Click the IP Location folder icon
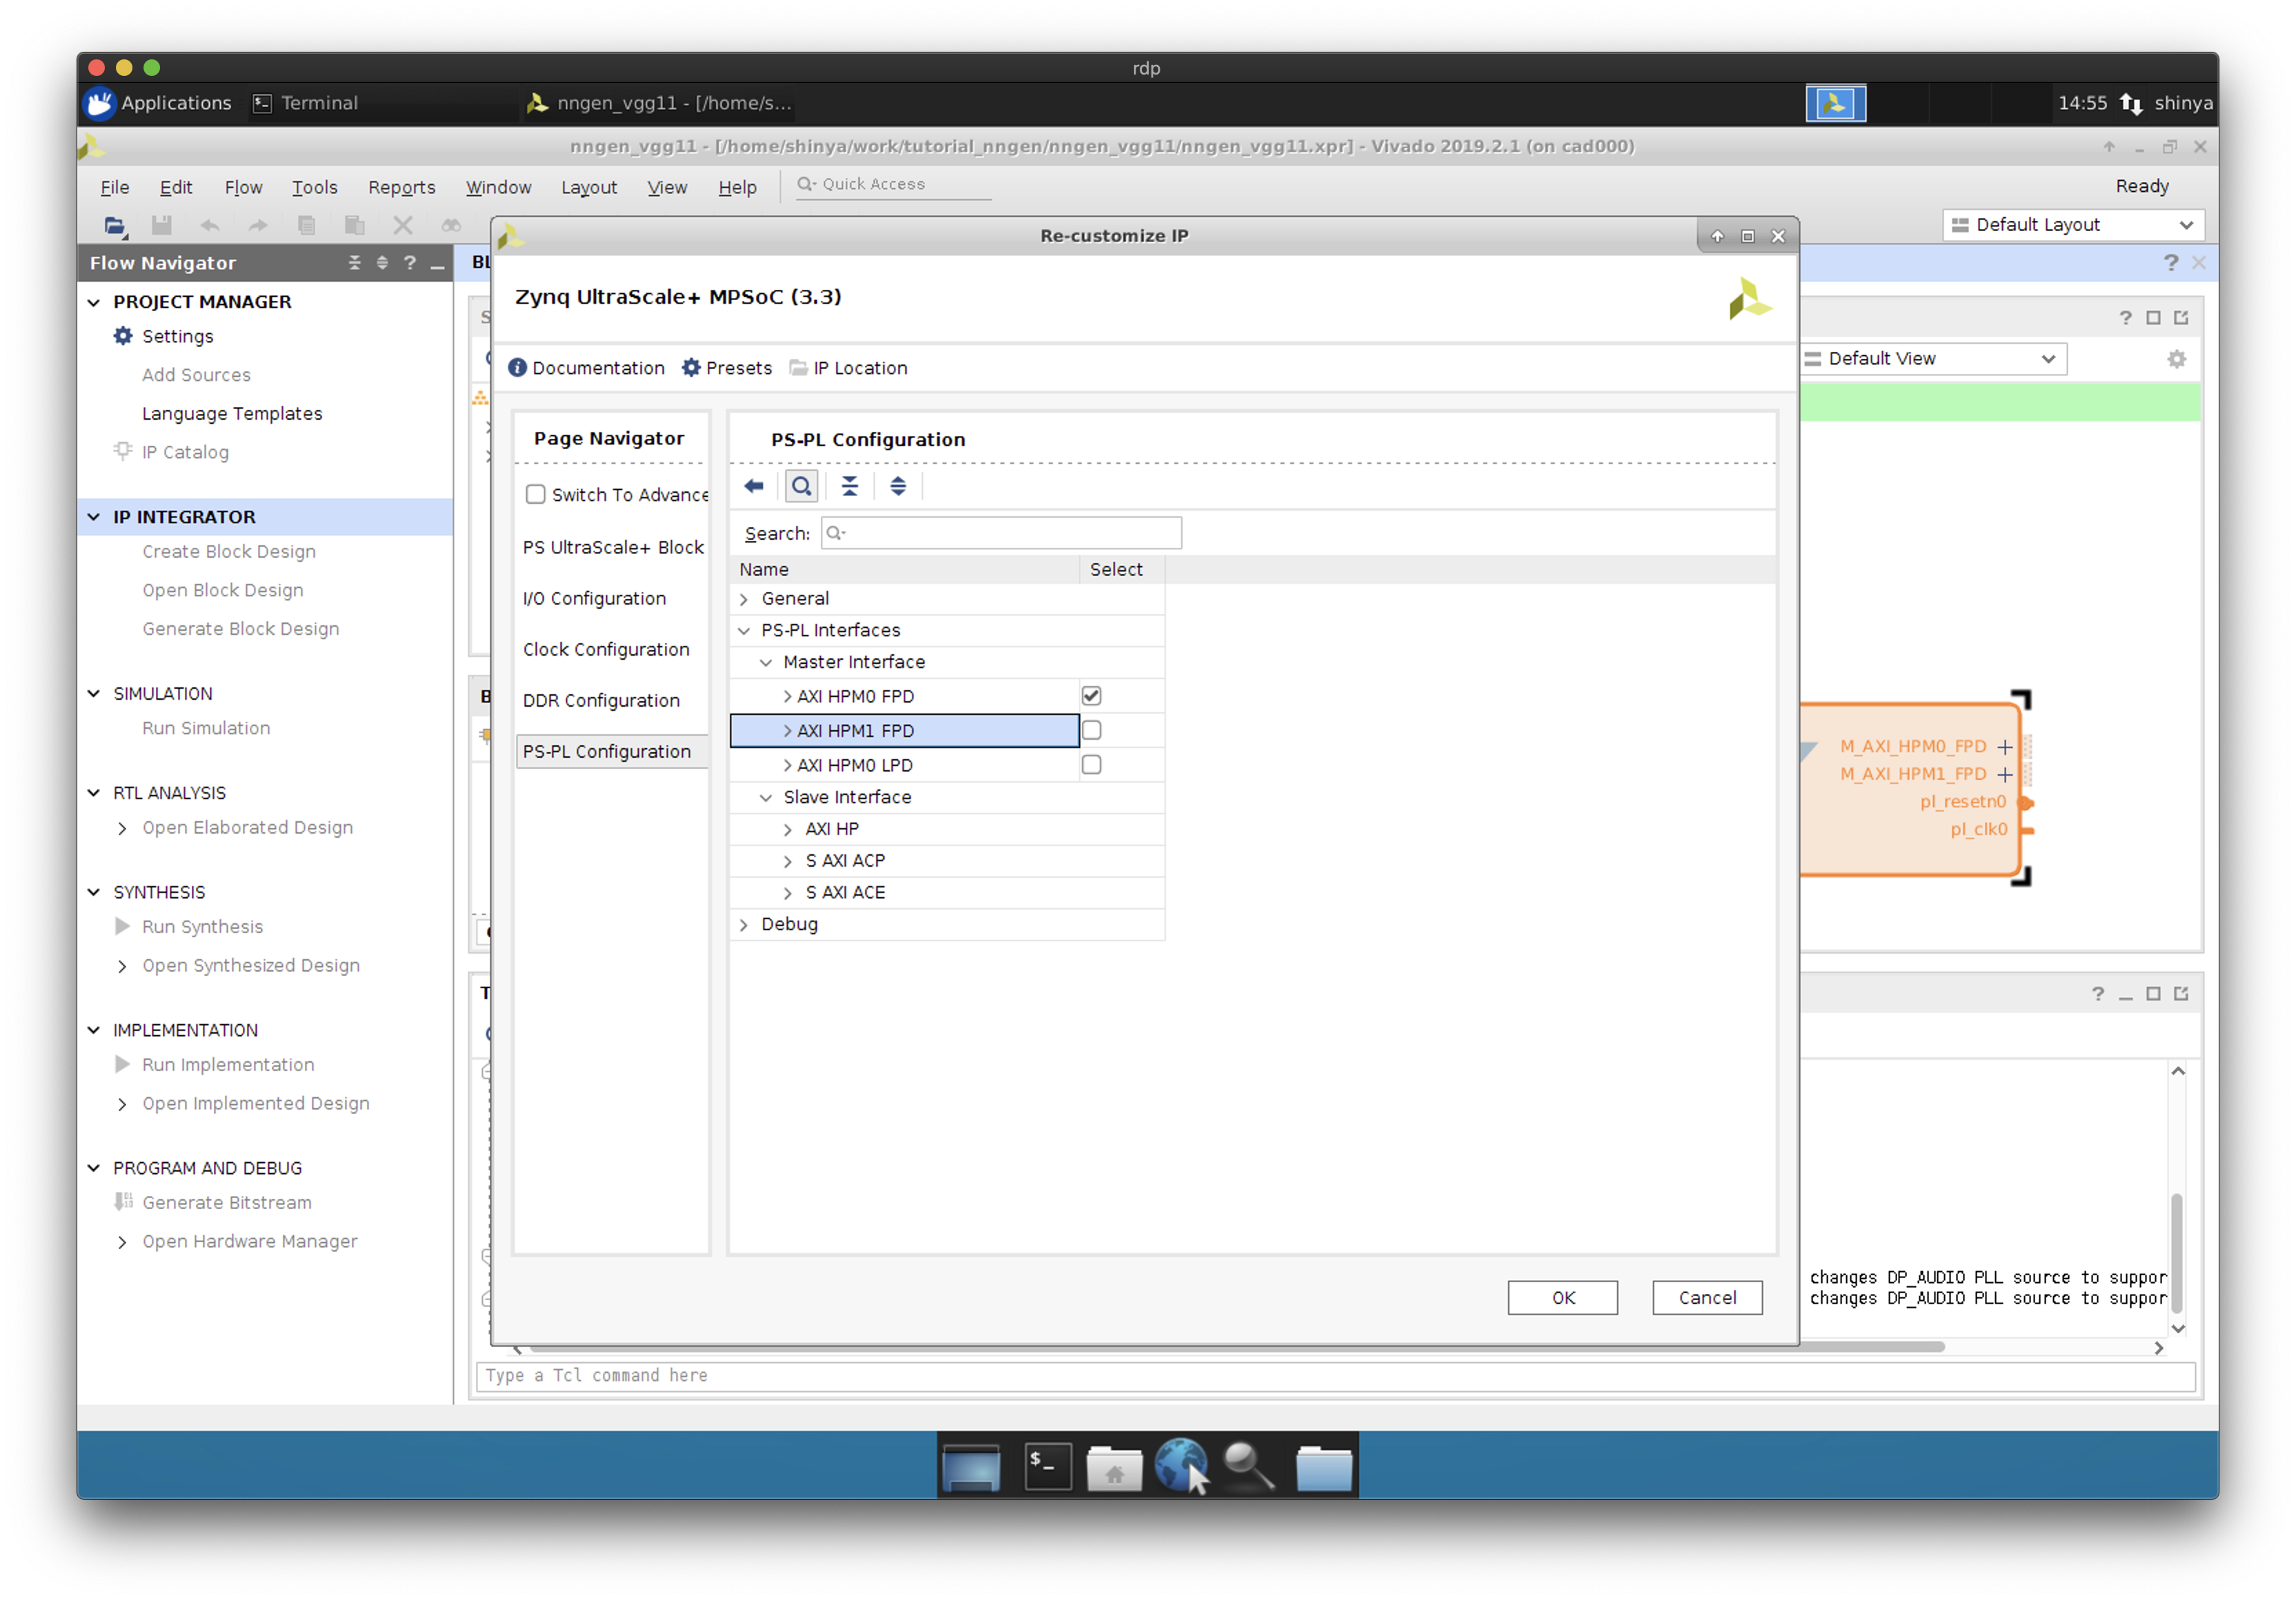 [798, 368]
